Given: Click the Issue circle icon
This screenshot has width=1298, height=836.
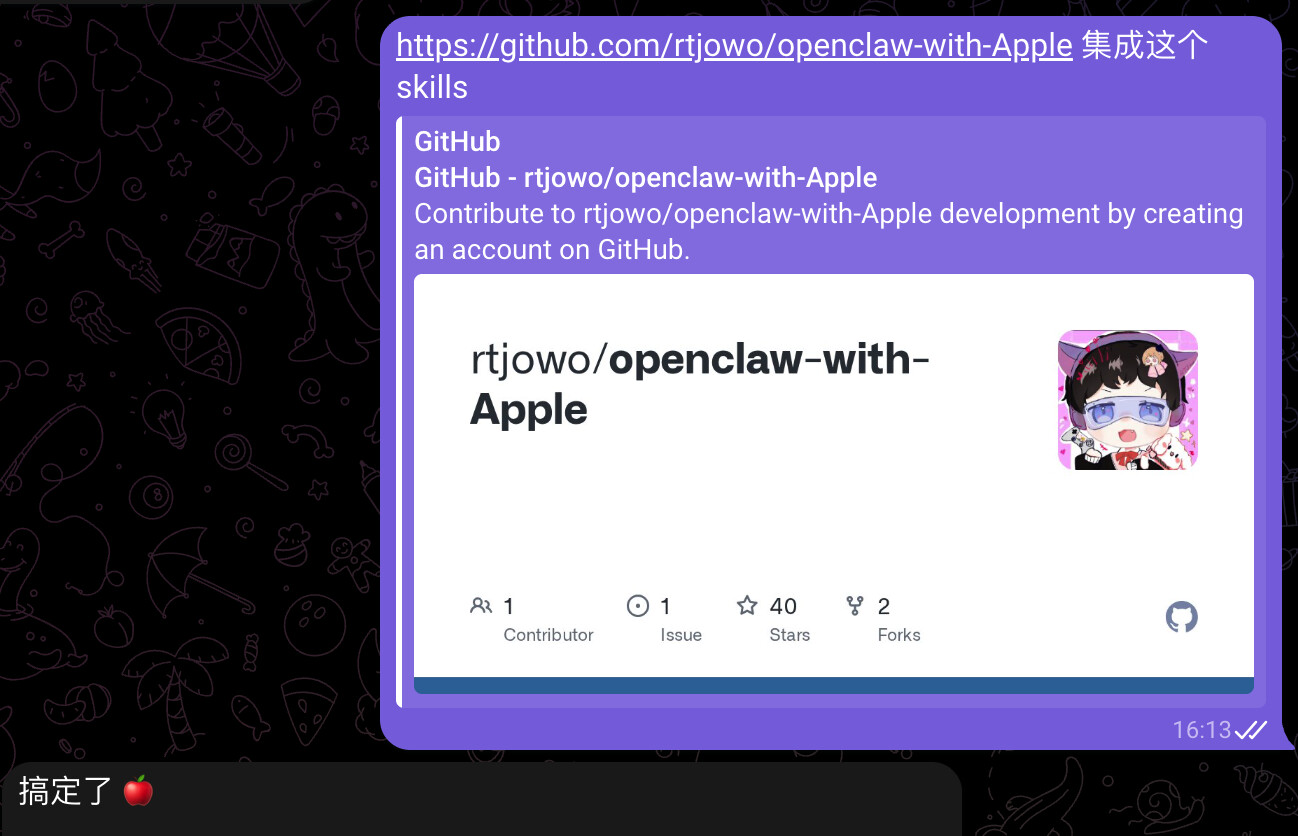Looking at the screenshot, I should (x=638, y=606).
